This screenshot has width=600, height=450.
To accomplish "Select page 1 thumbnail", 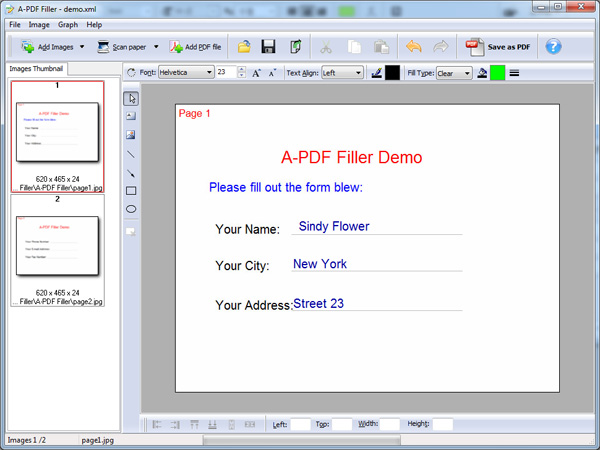I will tap(57, 136).
